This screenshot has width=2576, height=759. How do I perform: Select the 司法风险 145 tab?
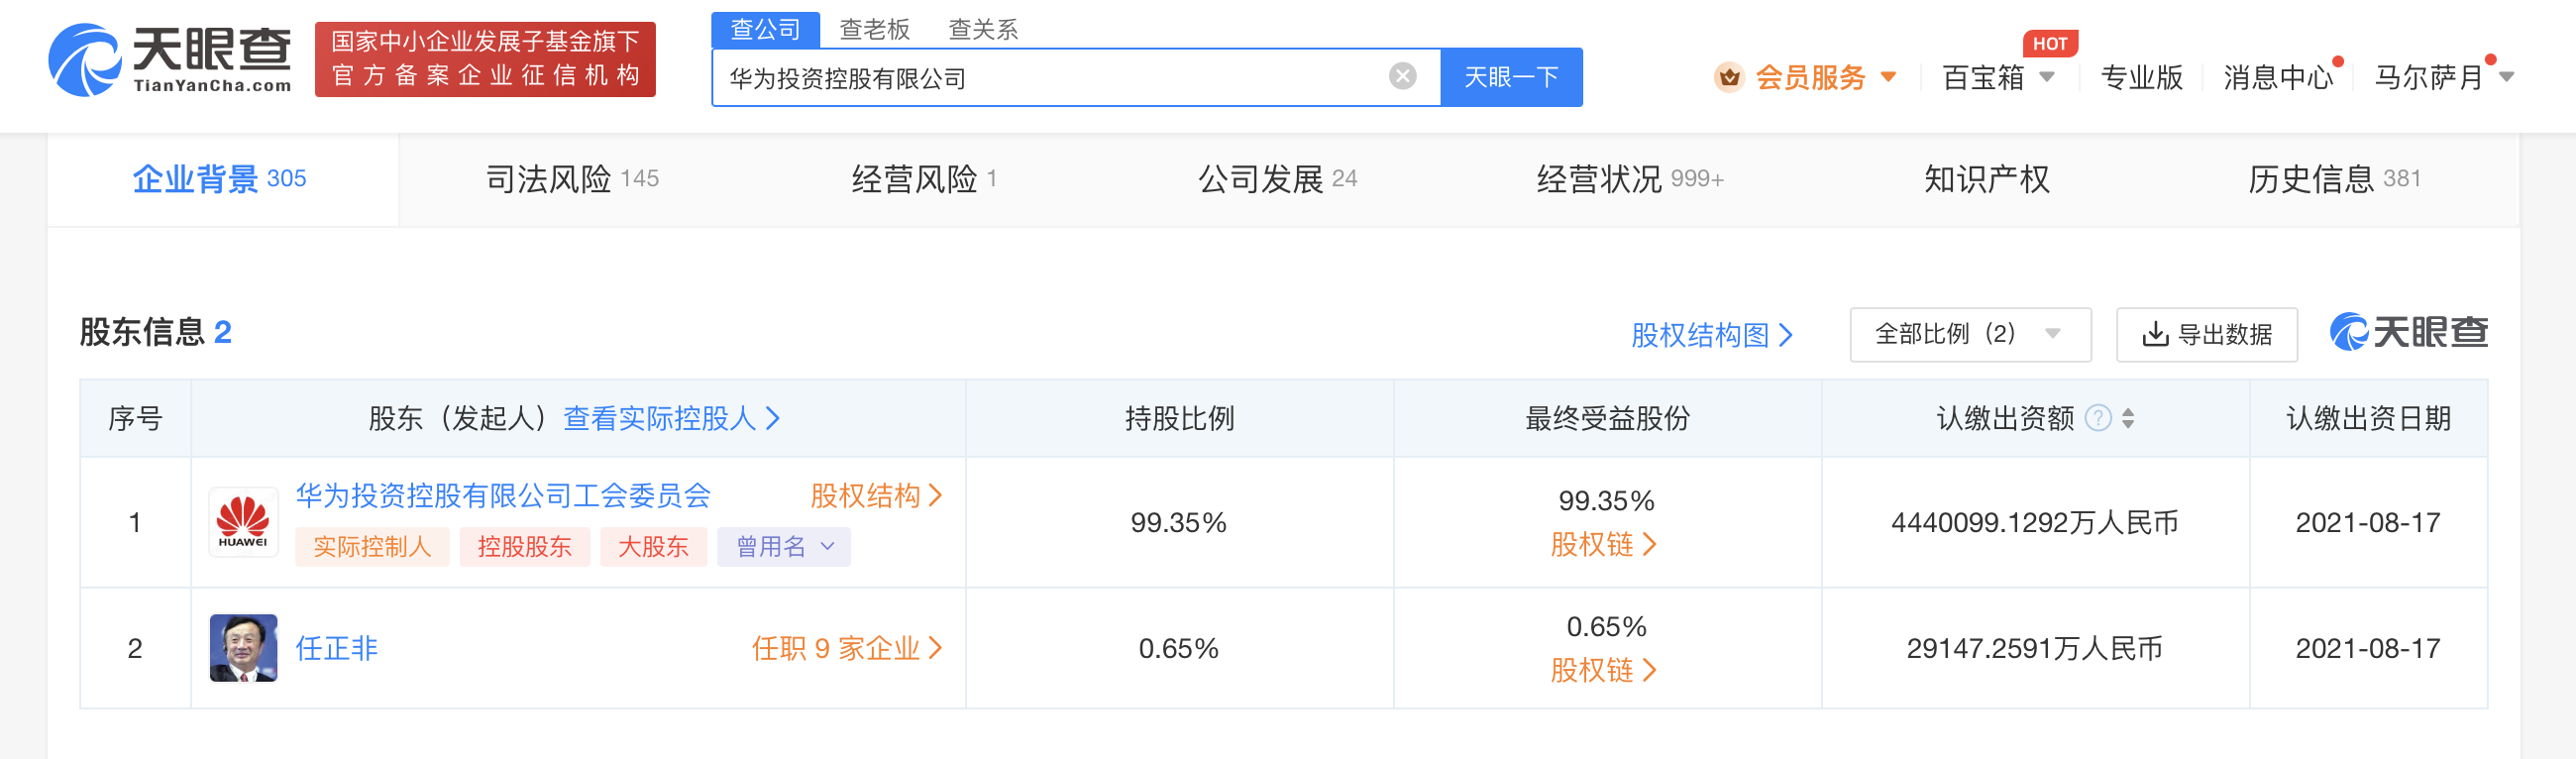(572, 179)
